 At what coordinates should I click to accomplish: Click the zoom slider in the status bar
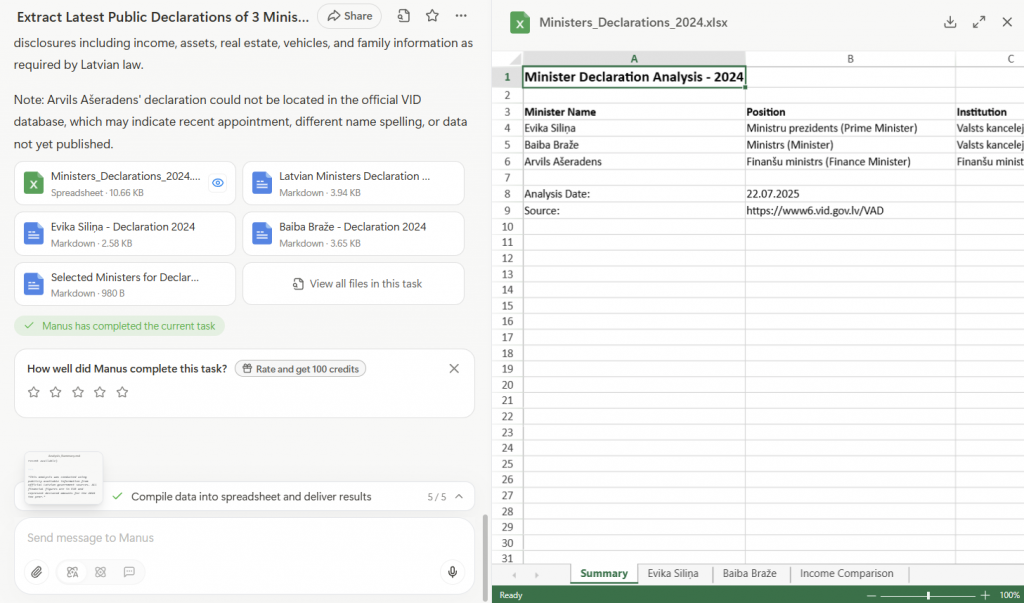tap(928, 595)
